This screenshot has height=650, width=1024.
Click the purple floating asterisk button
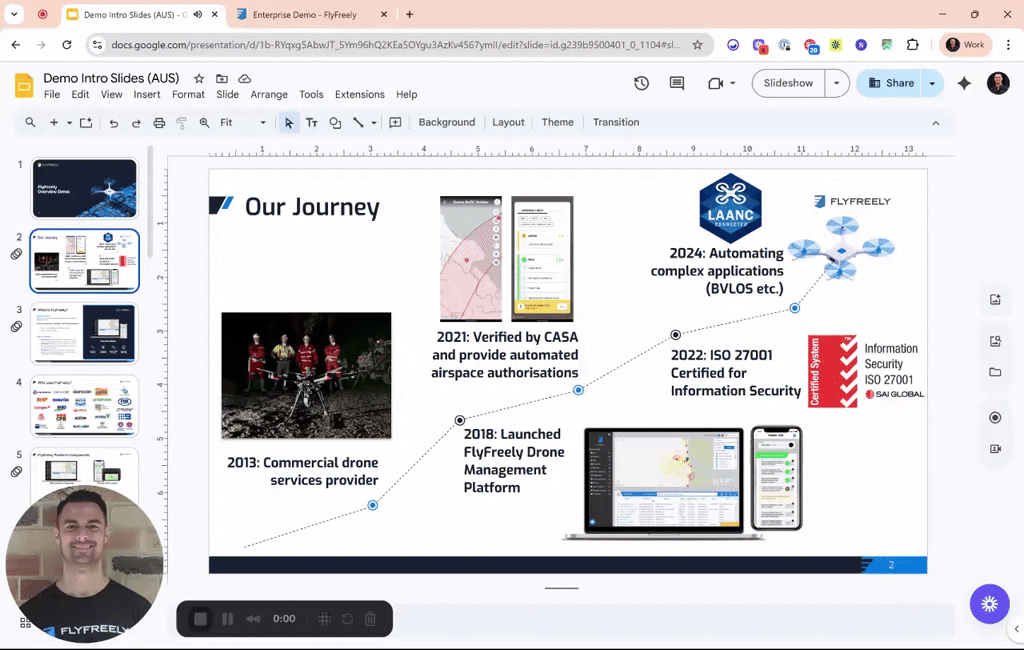coord(989,604)
